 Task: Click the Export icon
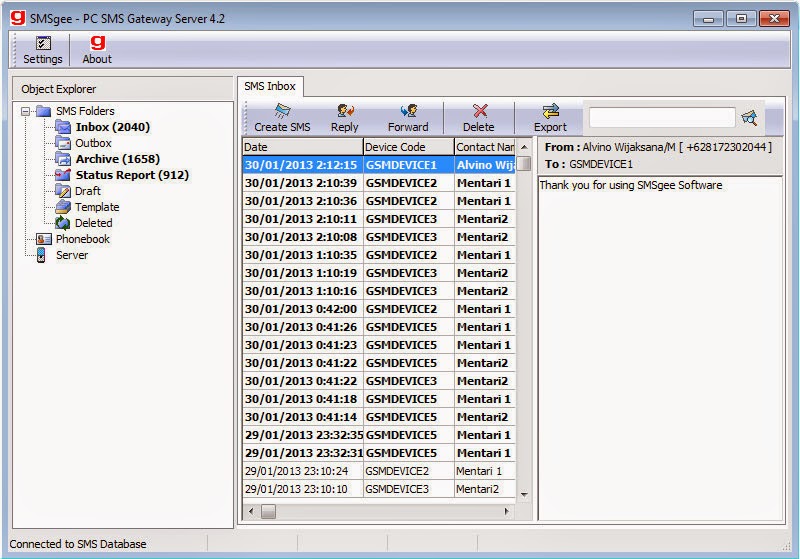point(551,111)
